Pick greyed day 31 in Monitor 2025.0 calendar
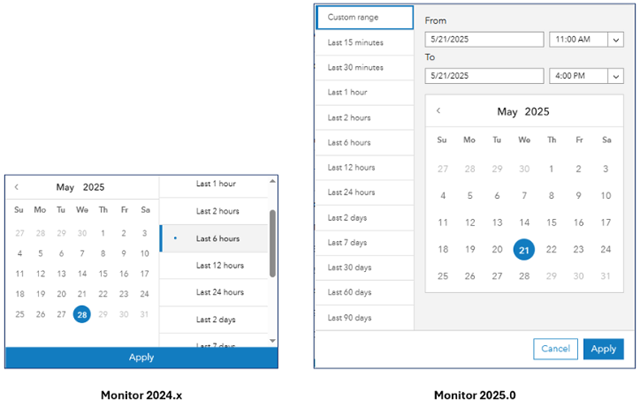 coord(605,276)
